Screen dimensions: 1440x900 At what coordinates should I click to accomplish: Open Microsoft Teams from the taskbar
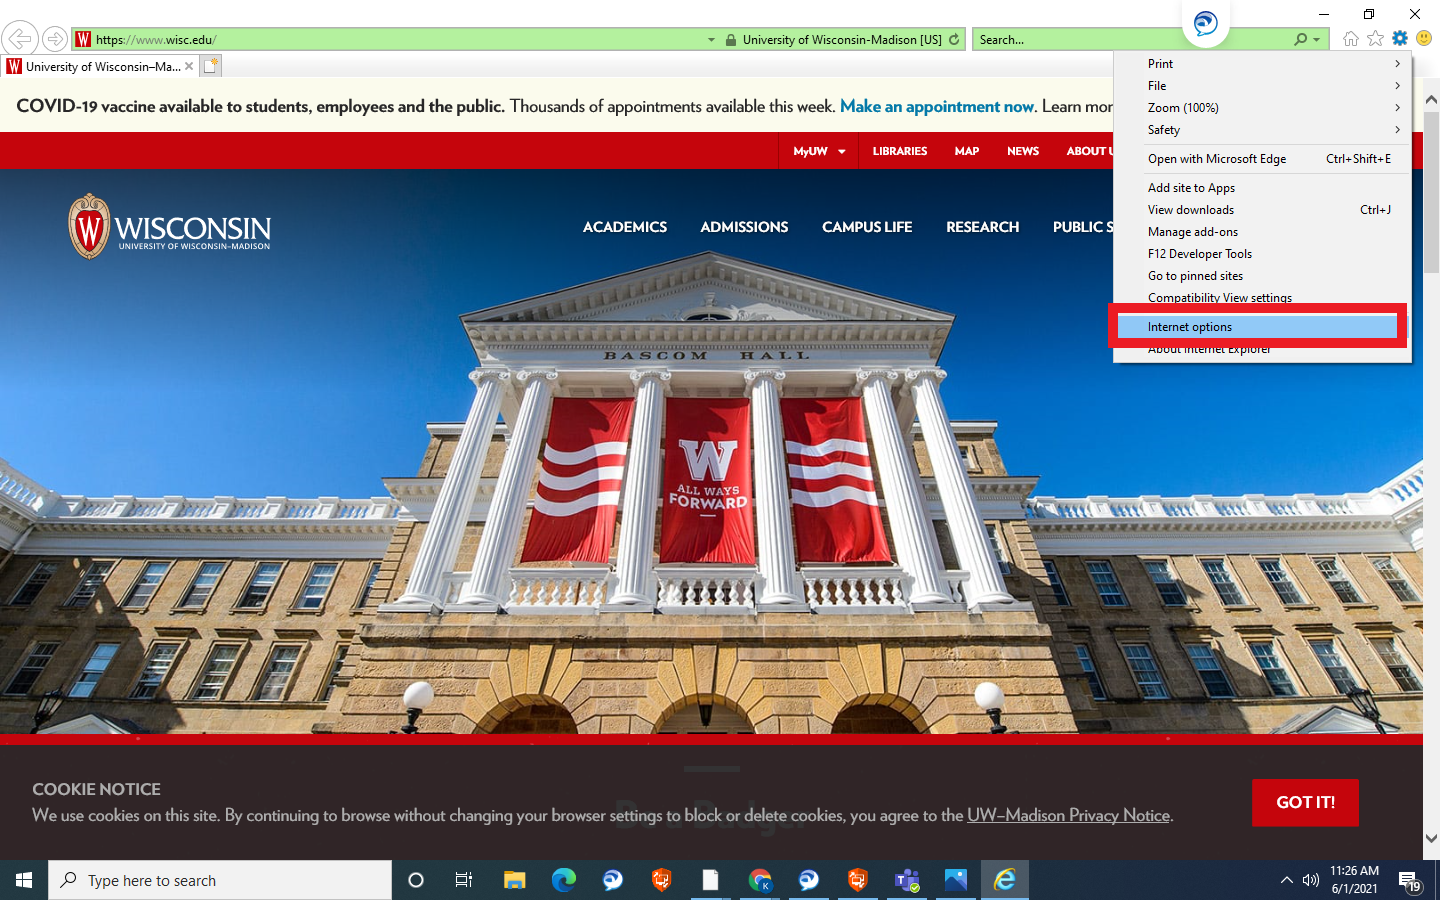[x=907, y=880]
